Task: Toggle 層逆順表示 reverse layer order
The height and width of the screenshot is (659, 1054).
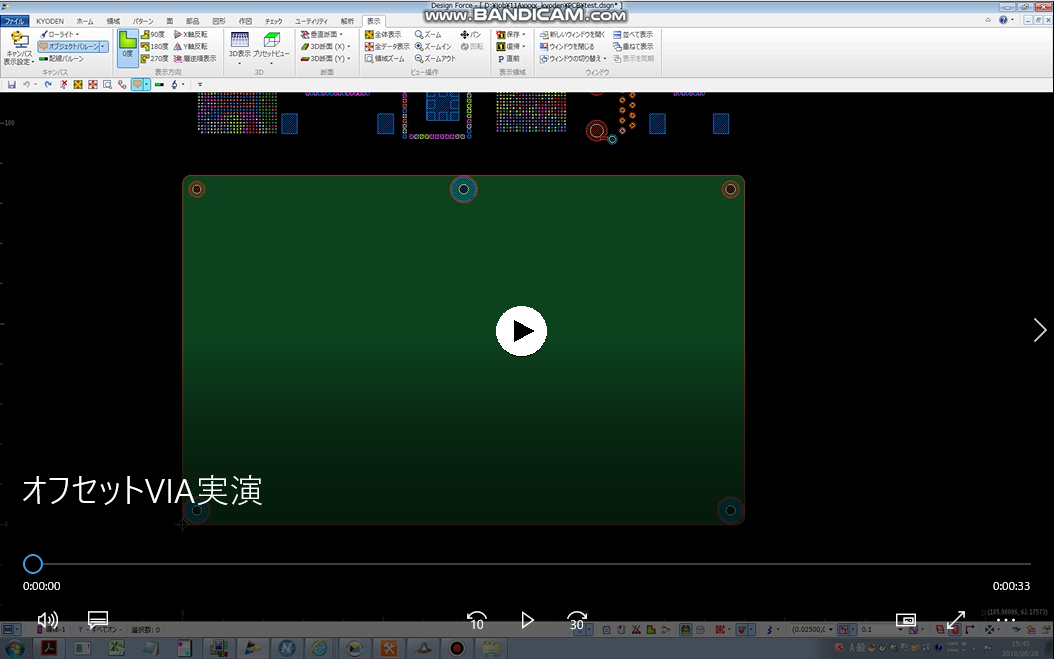Action: (x=195, y=59)
